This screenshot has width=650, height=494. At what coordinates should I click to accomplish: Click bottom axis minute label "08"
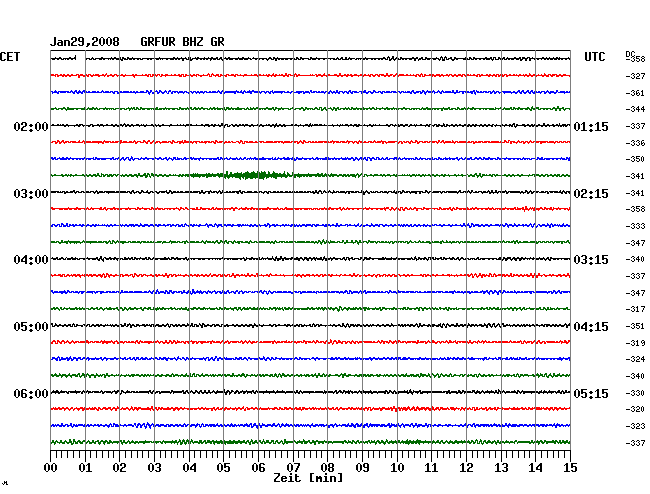(x=327, y=468)
